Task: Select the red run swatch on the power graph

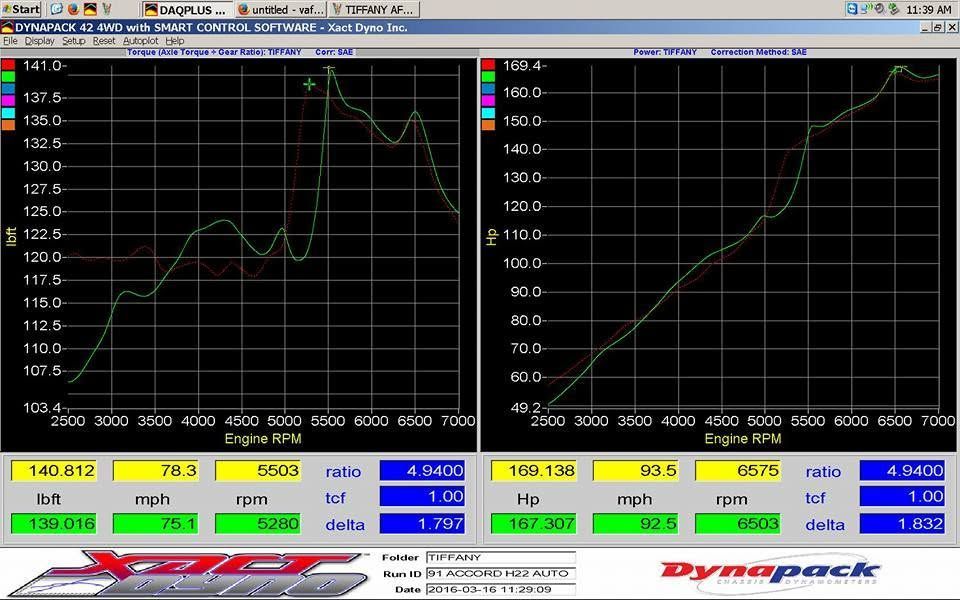Action: pyautogui.click(x=488, y=65)
